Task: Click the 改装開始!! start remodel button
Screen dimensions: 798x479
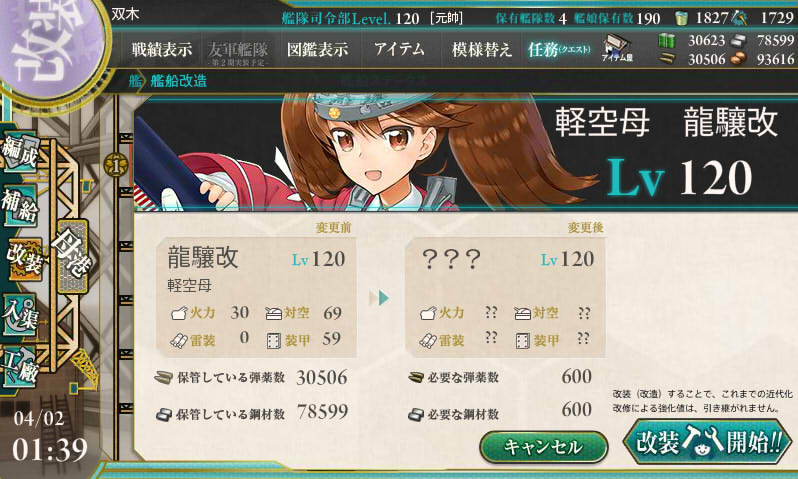Action: pyautogui.click(x=707, y=441)
